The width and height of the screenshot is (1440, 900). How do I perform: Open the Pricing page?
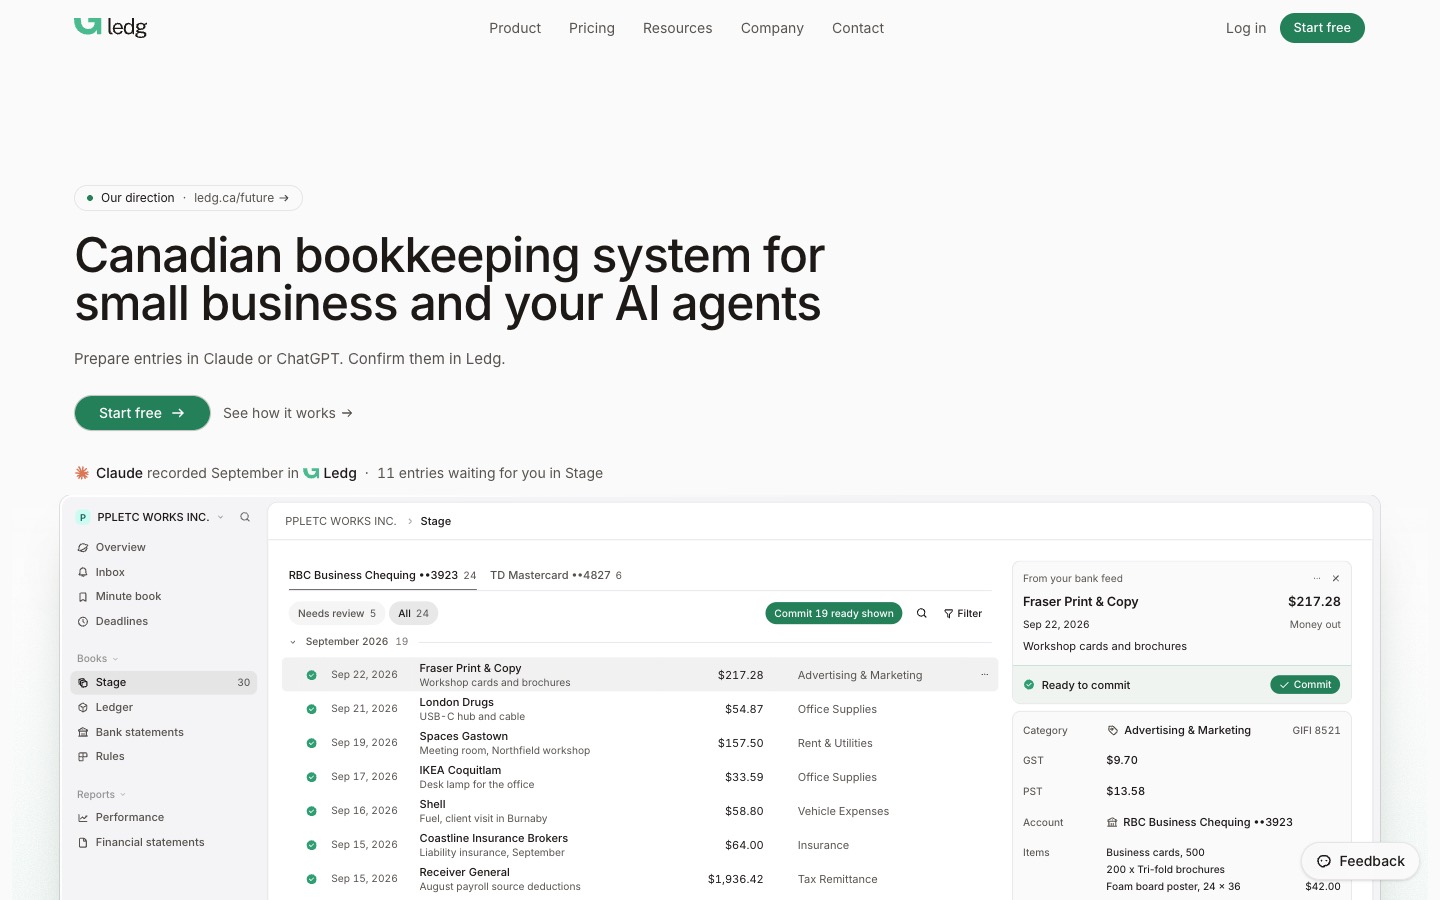(x=592, y=28)
